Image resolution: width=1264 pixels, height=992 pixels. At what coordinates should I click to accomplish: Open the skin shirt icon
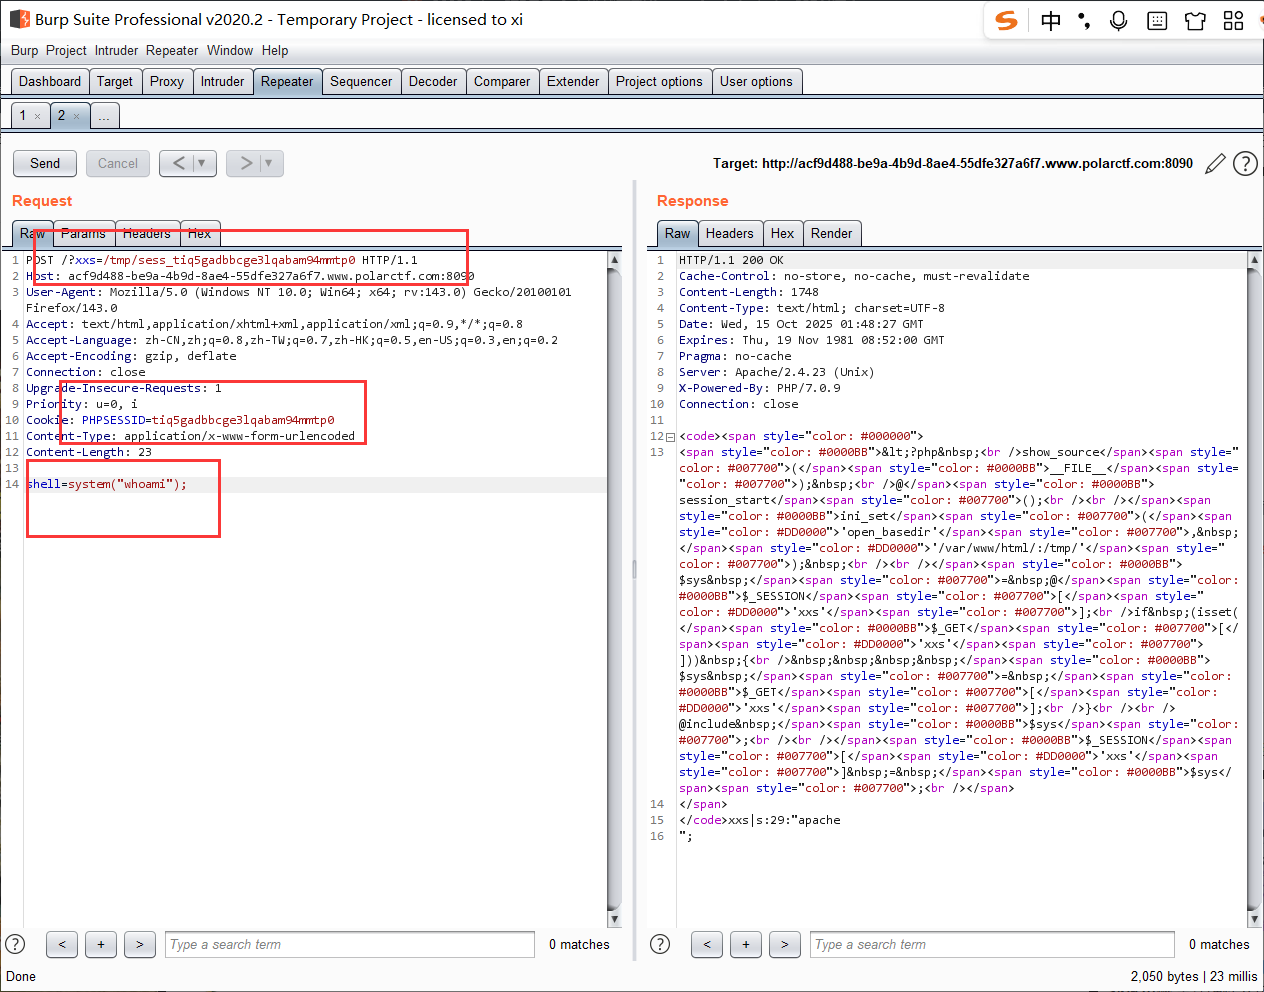(x=1195, y=21)
